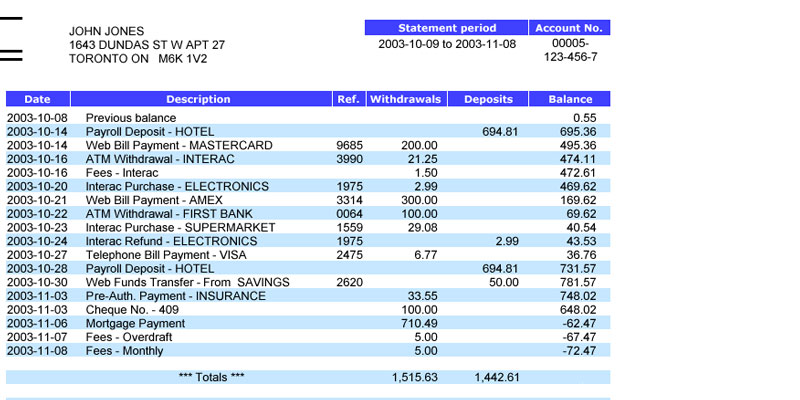Click total deposits 1,442.61
This screenshot has width=800, height=400.
point(497,378)
